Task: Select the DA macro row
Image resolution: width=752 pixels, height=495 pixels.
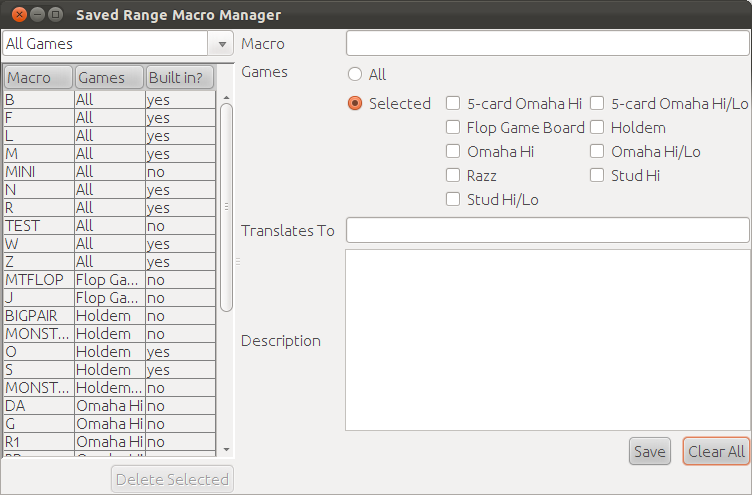Action: pyautogui.click(x=110, y=406)
